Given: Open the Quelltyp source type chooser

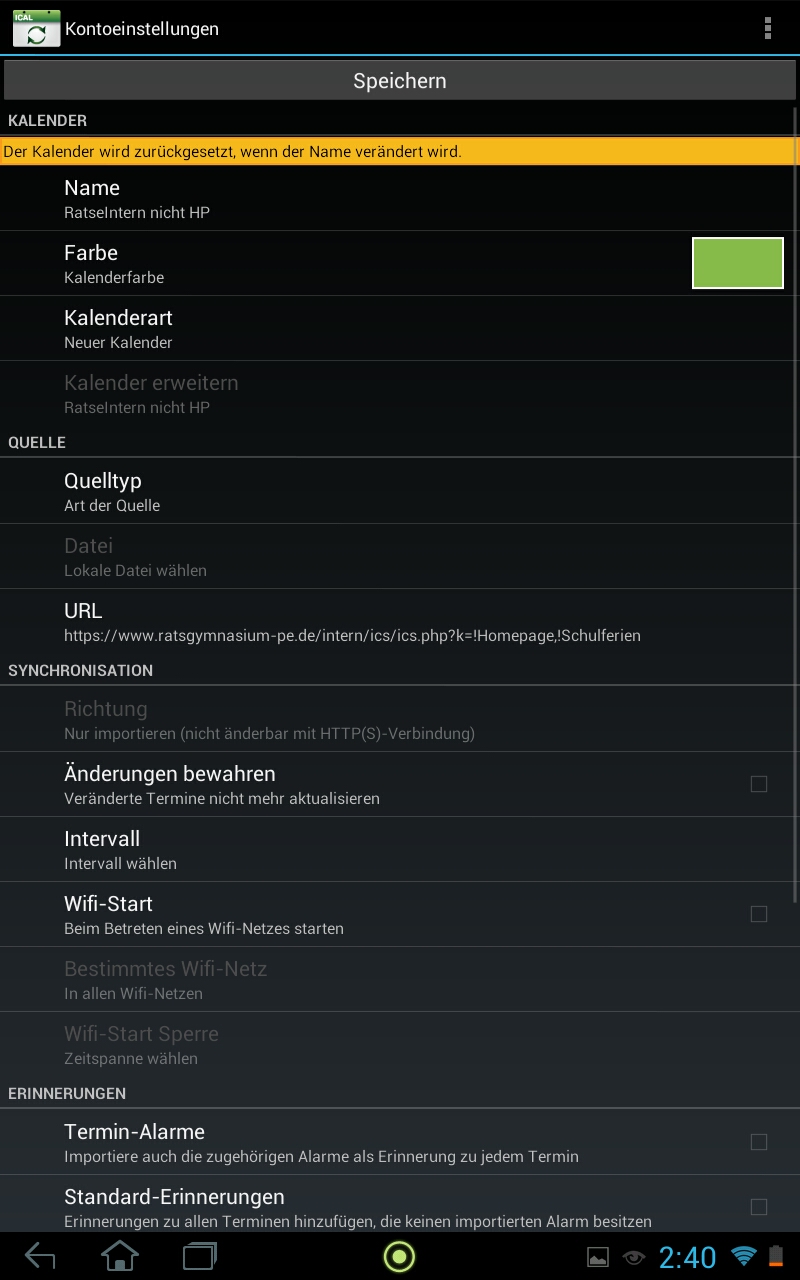Looking at the screenshot, I should coord(400,491).
